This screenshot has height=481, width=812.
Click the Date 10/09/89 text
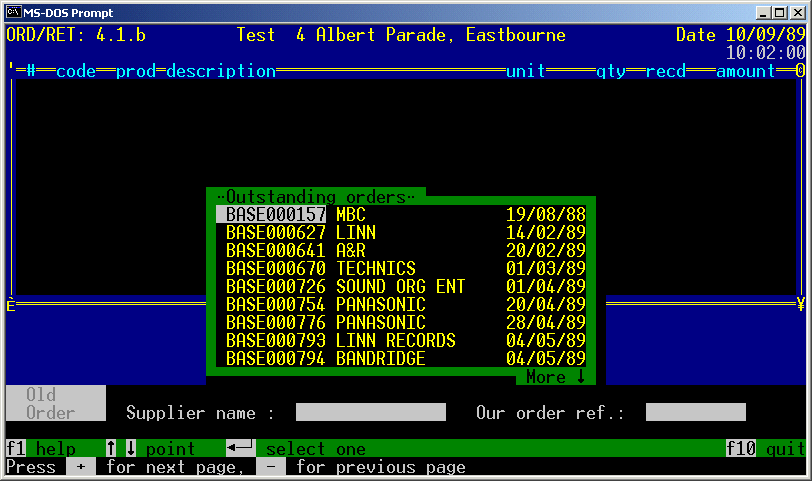click(x=741, y=35)
